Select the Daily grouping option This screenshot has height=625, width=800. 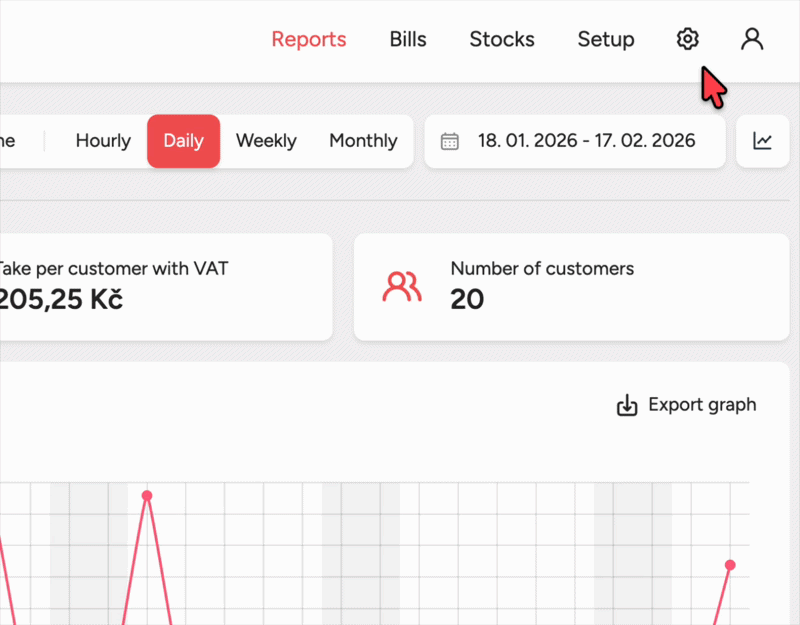[183, 141]
